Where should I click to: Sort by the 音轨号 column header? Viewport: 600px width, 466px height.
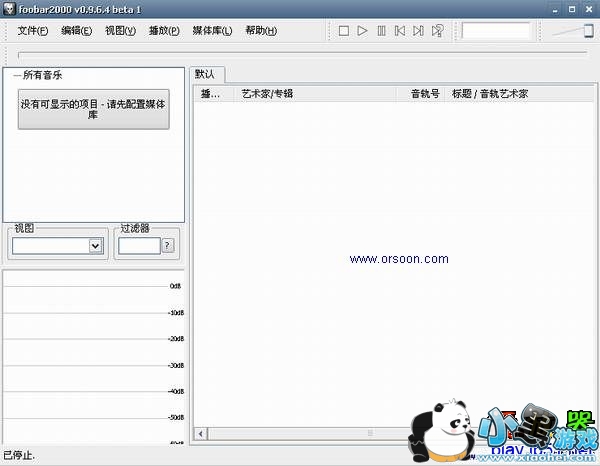420,94
